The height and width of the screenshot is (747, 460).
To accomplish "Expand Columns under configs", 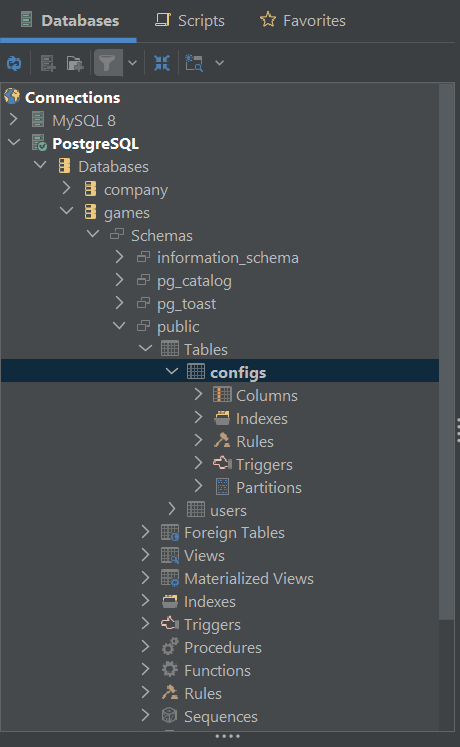I will tap(199, 394).
